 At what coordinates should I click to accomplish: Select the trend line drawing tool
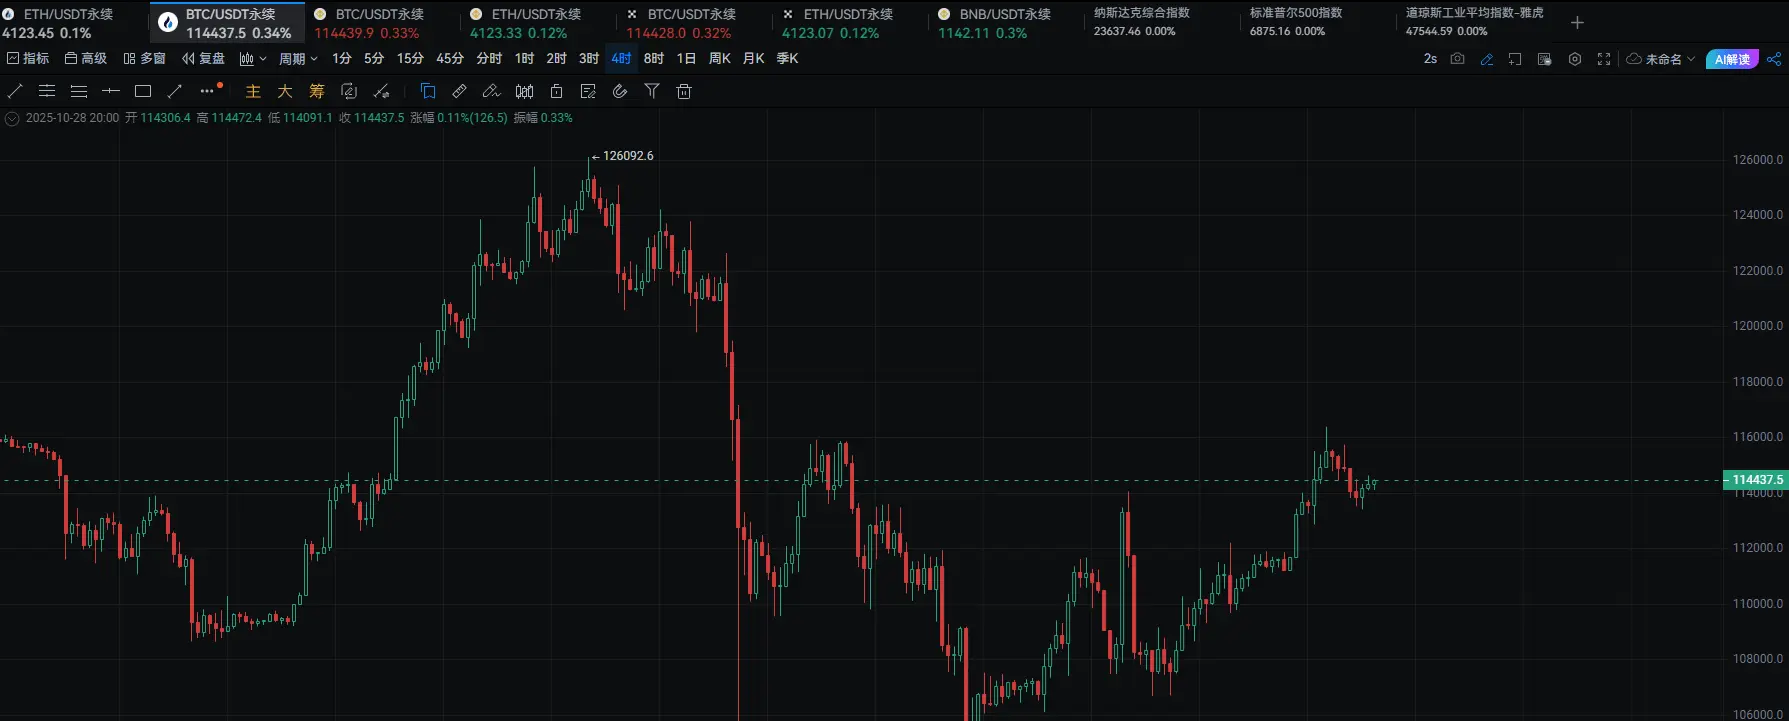pyautogui.click(x=15, y=91)
